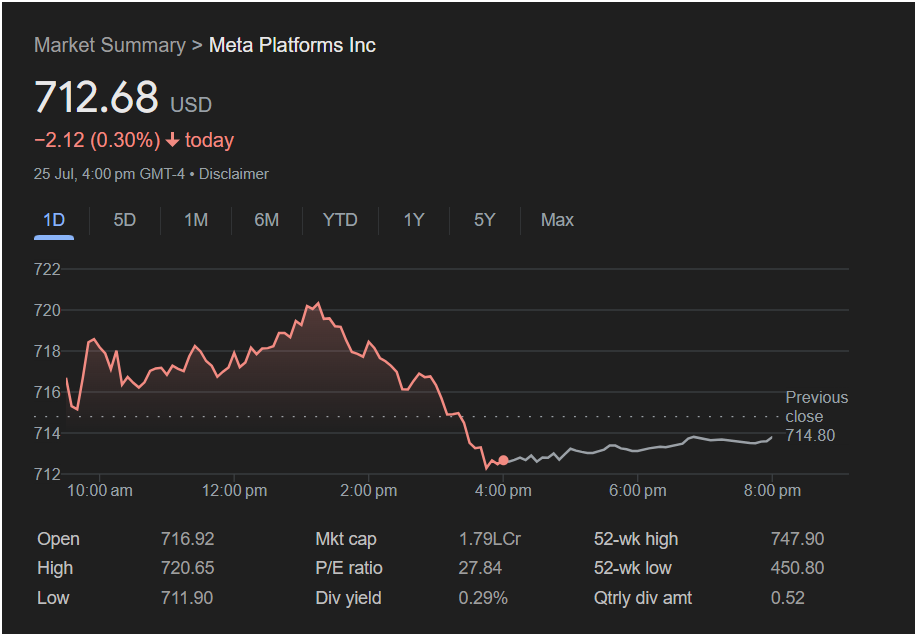Click the USD currency label
Image resolution: width=917 pixels, height=636 pixels.
click(x=191, y=105)
